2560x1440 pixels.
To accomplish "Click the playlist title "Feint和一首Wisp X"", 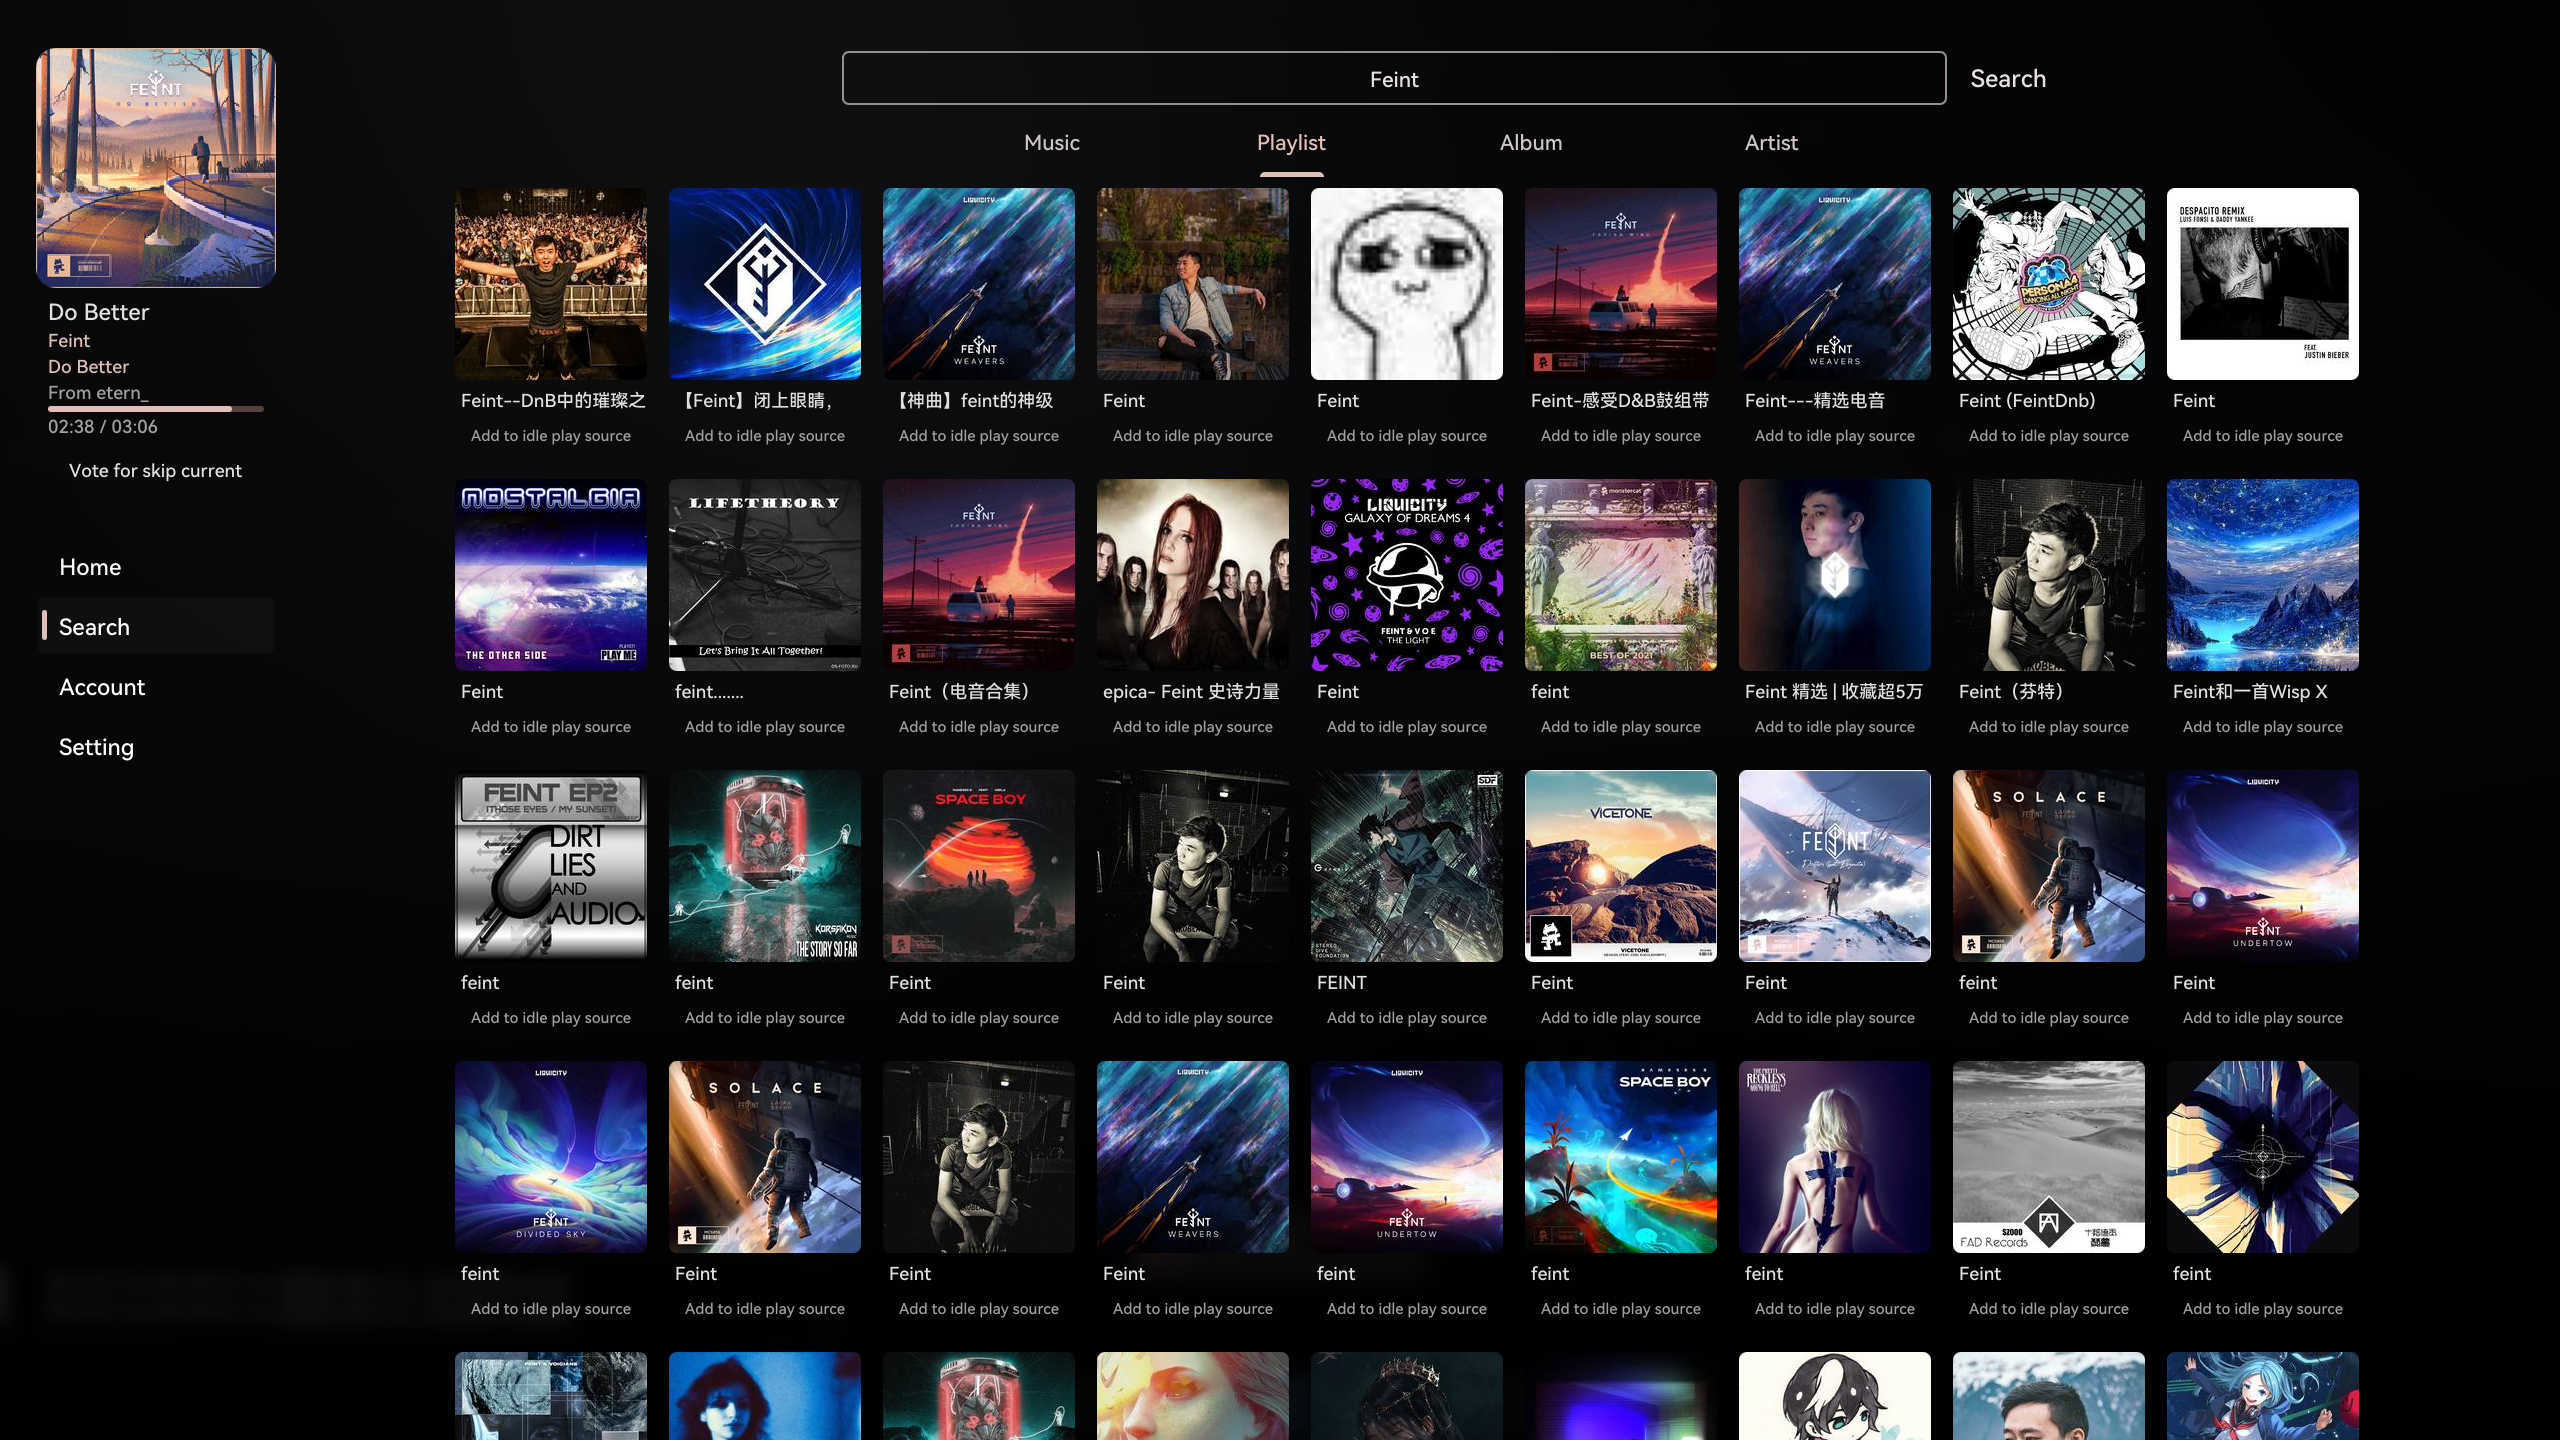I will (2250, 692).
